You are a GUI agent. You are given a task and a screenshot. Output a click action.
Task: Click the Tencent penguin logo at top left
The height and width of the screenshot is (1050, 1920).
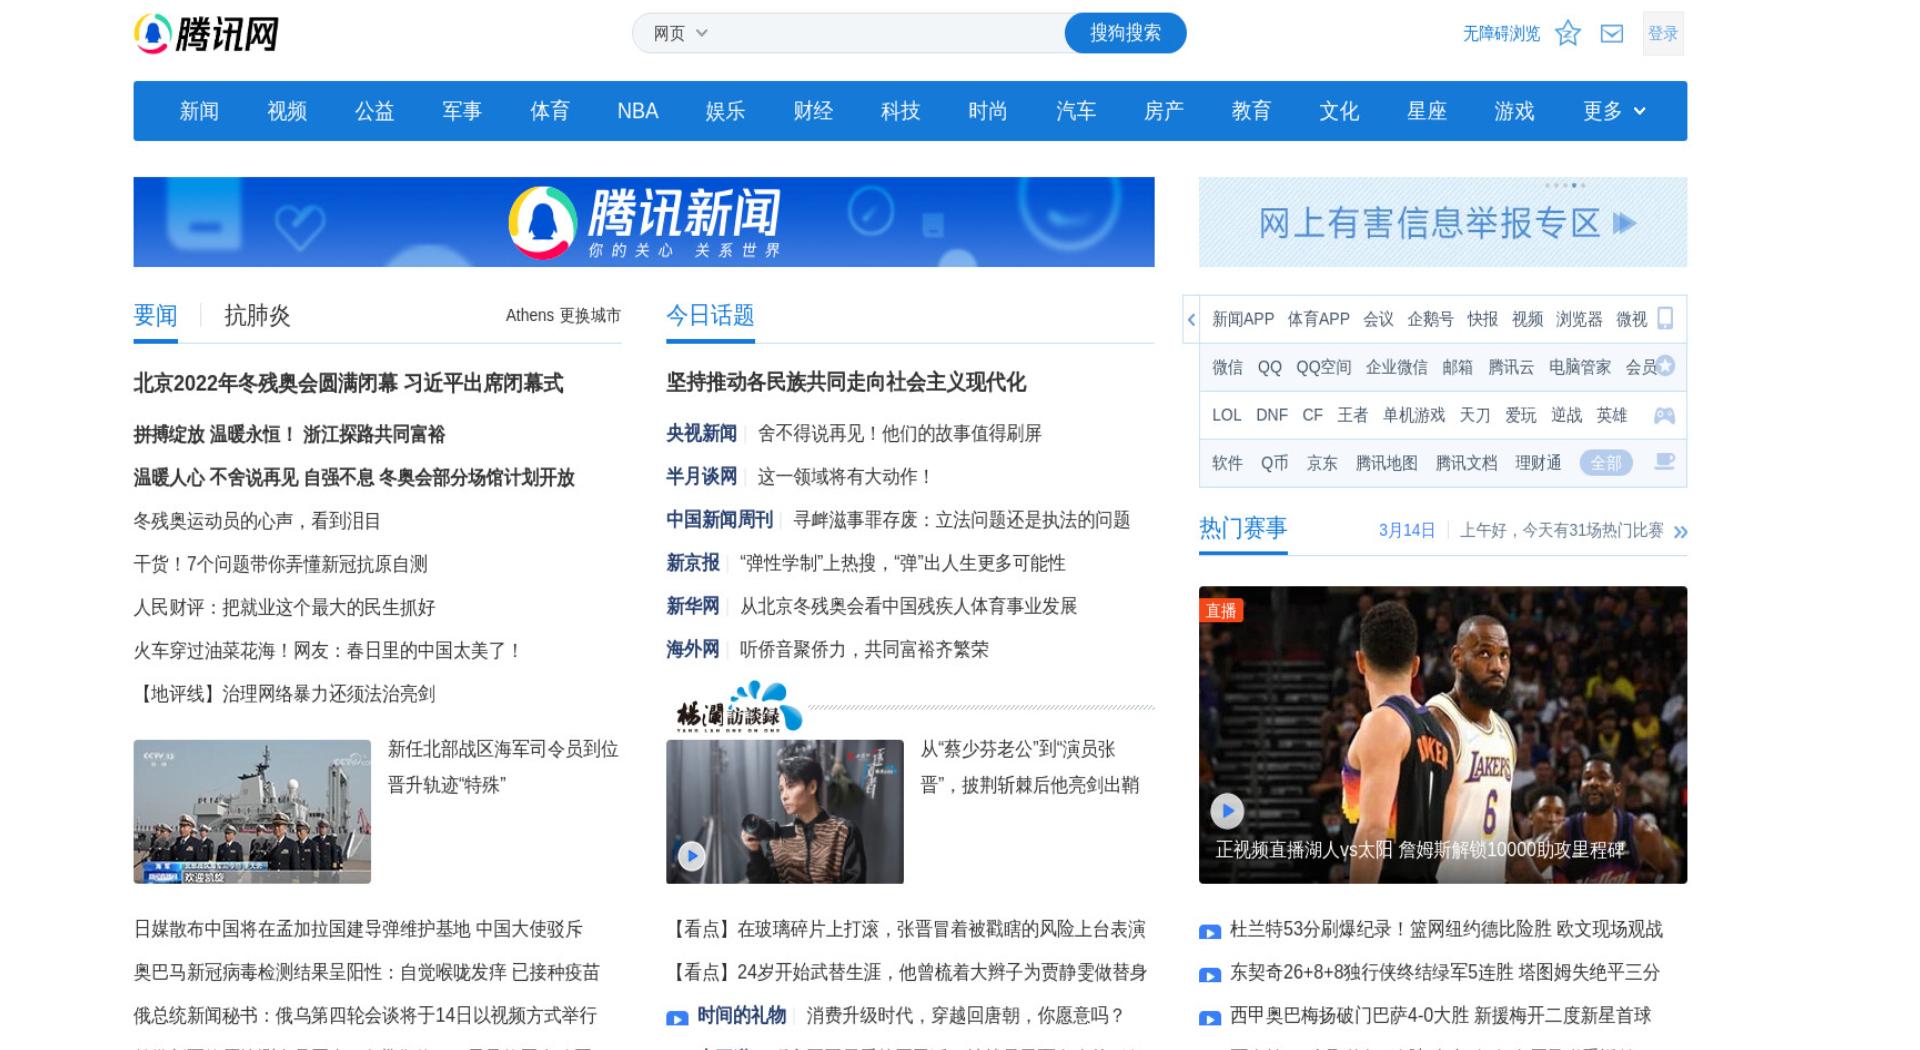pyautogui.click(x=206, y=34)
